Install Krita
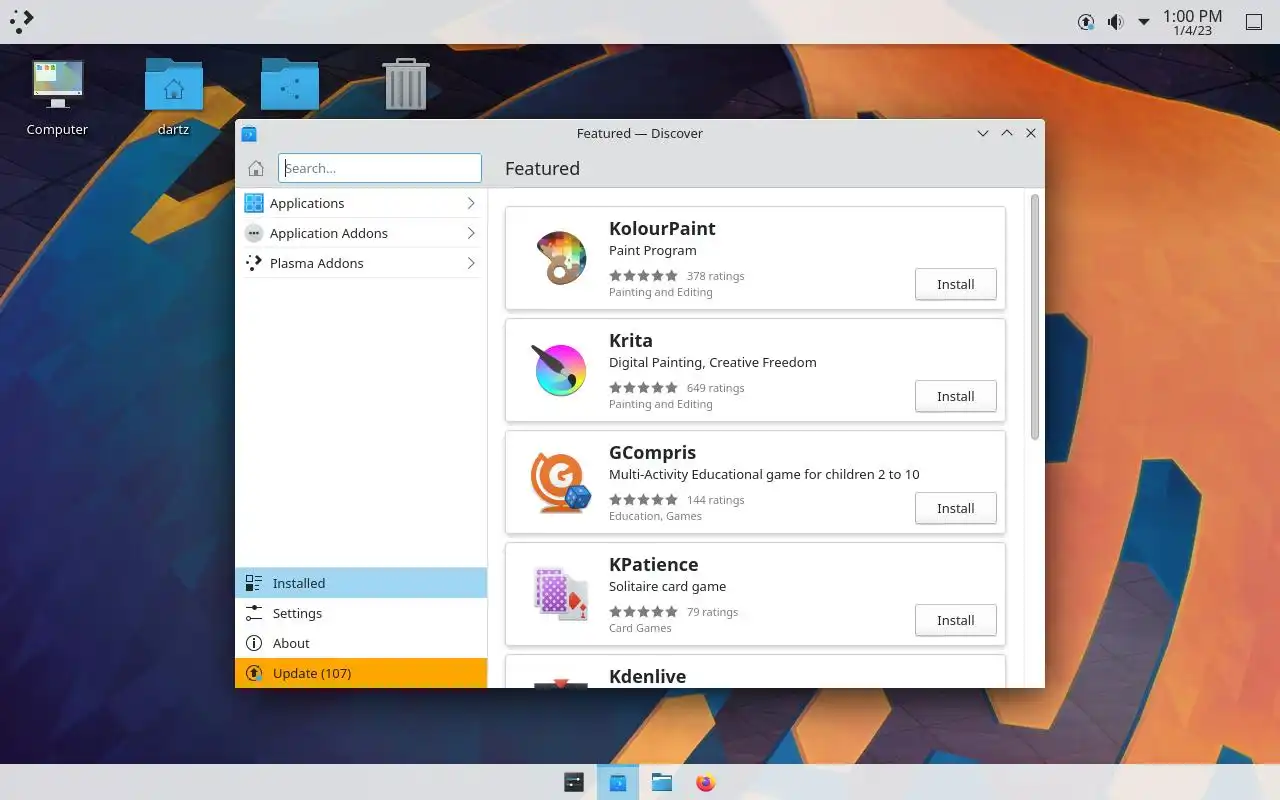The height and width of the screenshot is (800, 1280). point(955,396)
